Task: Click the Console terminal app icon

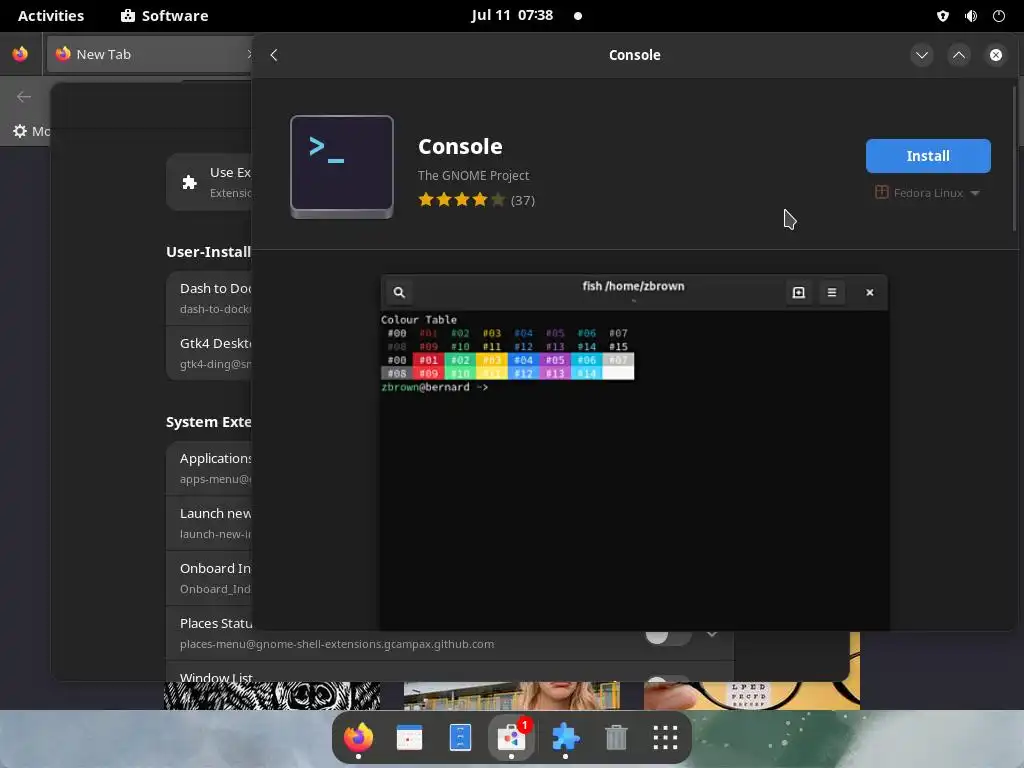Action: pyautogui.click(x=342, y=167)
